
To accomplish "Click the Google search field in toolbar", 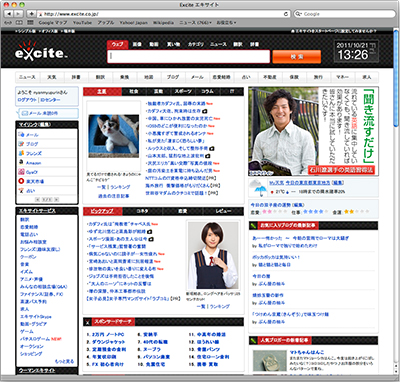I will (345, 14).
